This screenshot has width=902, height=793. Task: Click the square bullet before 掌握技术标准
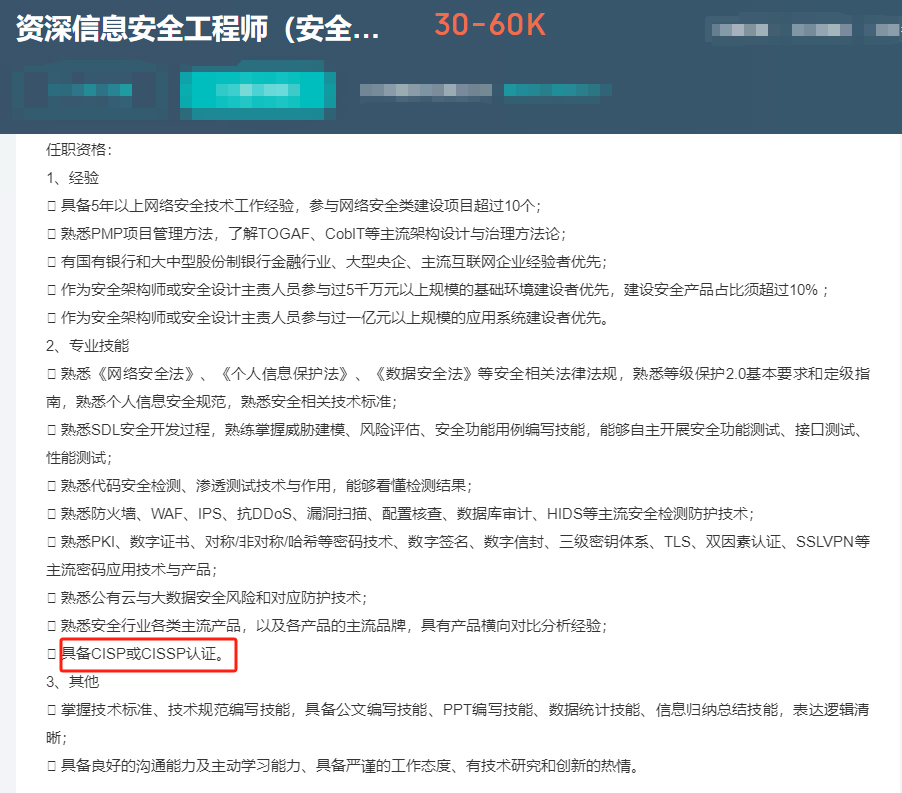51,710
